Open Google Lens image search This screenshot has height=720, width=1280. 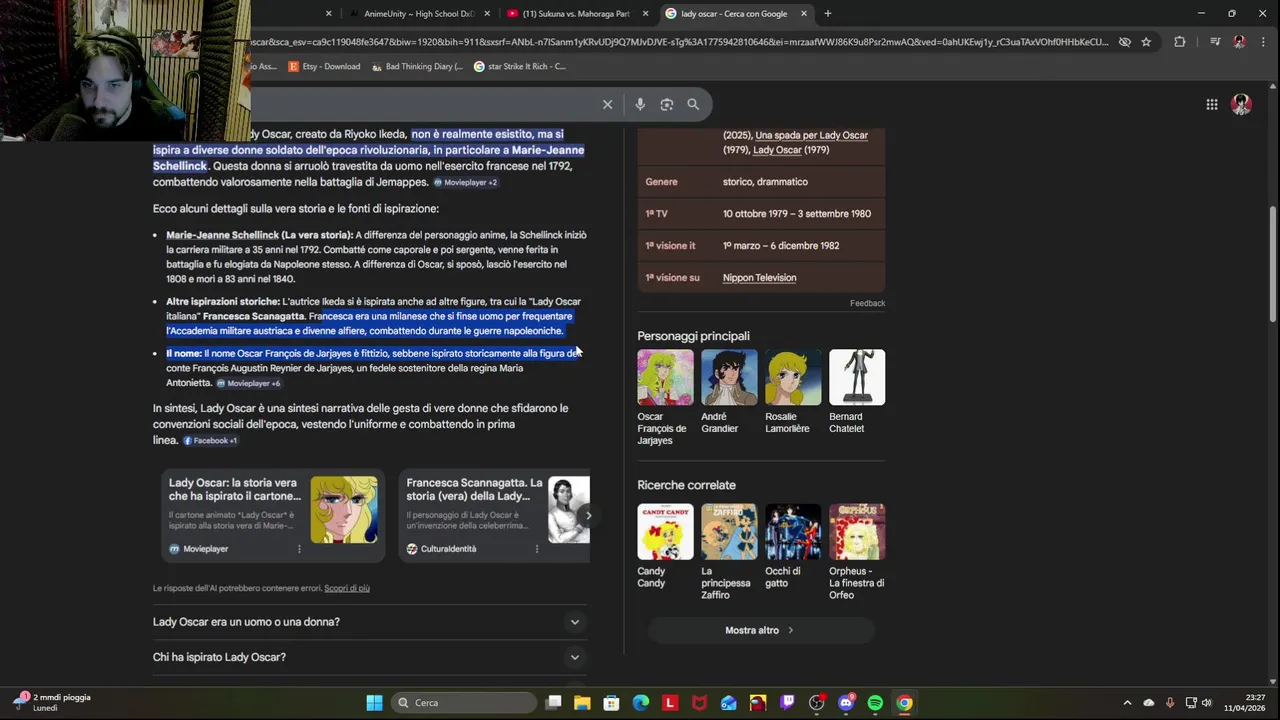click(x=667, y=104)
